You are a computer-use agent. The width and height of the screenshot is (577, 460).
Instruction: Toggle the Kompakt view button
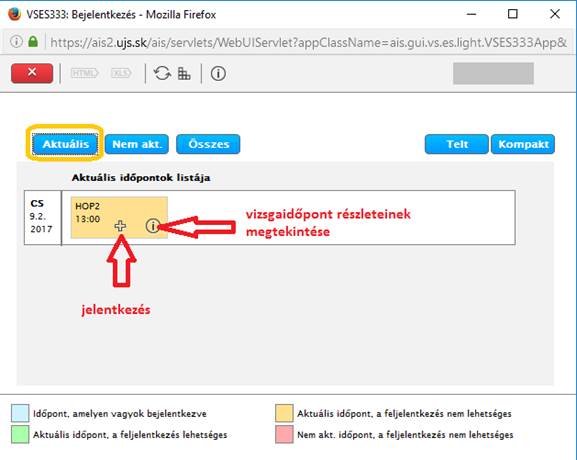[x=523, y=144]
